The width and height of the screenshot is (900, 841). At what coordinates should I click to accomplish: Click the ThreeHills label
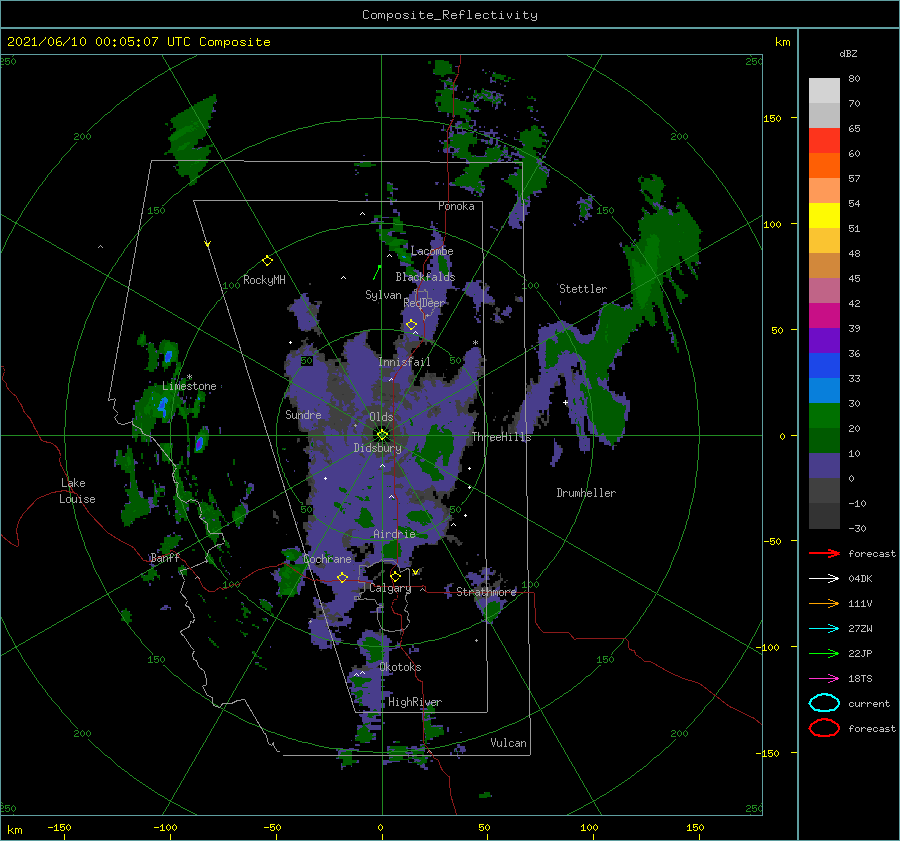[501, 437]
